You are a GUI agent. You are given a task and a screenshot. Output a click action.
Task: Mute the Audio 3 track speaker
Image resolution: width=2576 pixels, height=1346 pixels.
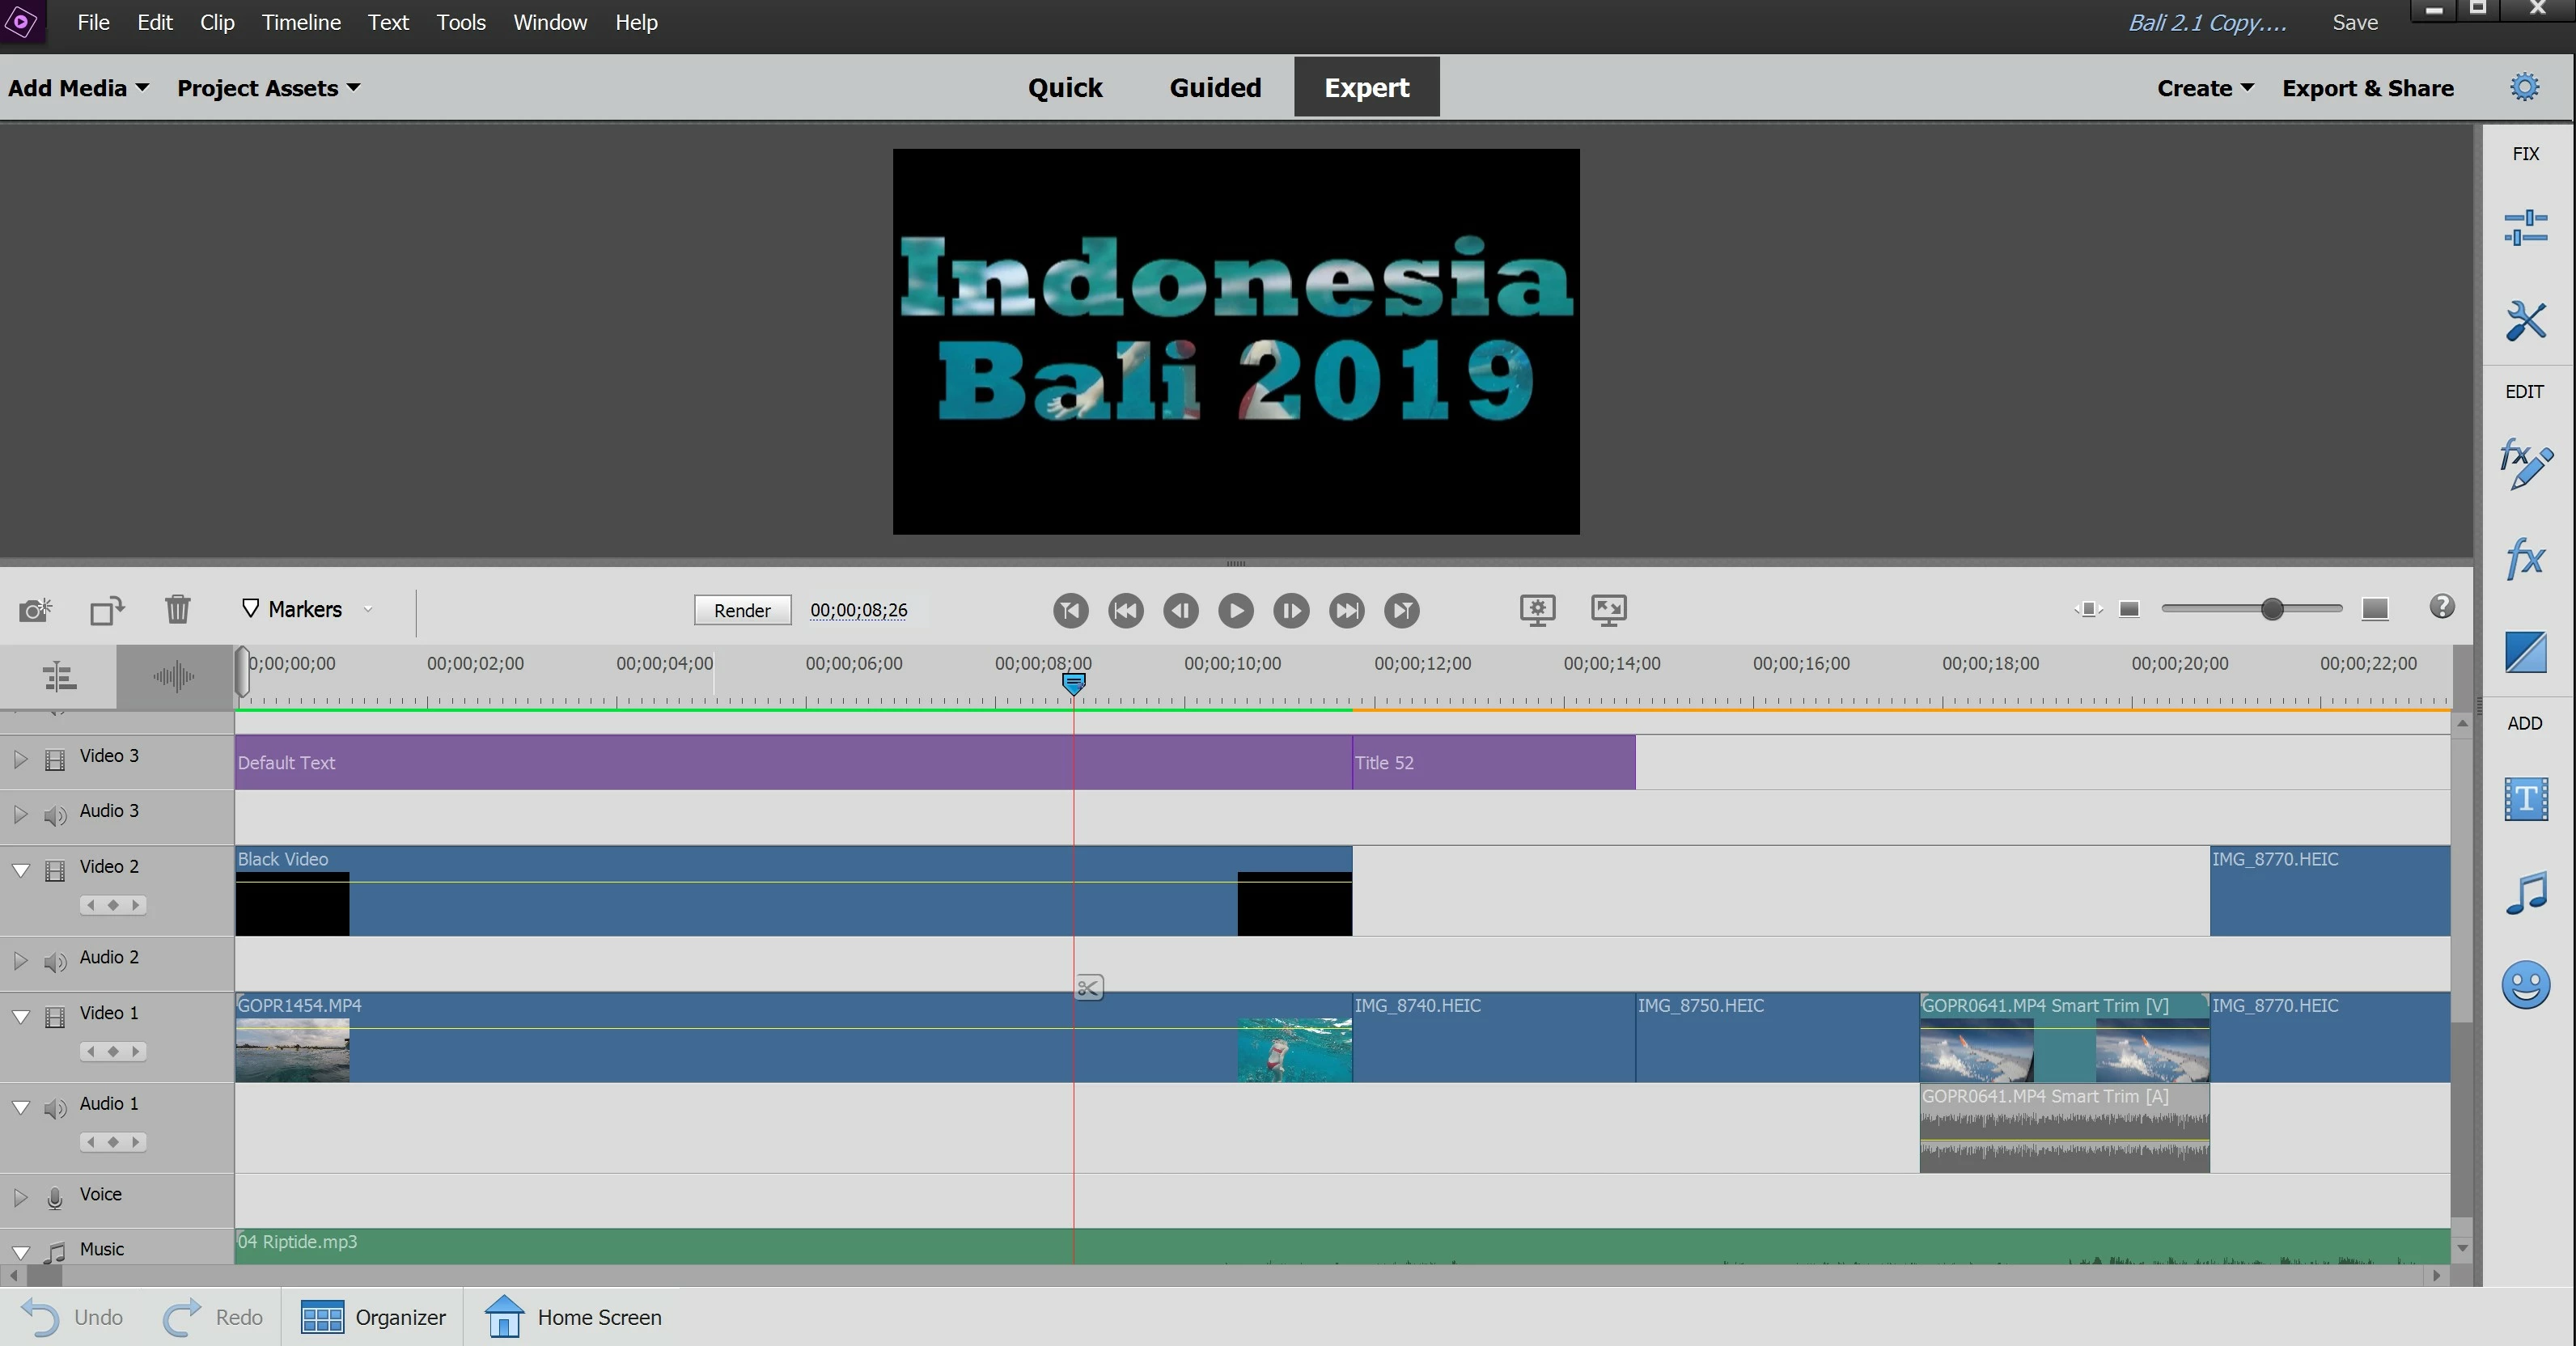[x=55, y=815]
